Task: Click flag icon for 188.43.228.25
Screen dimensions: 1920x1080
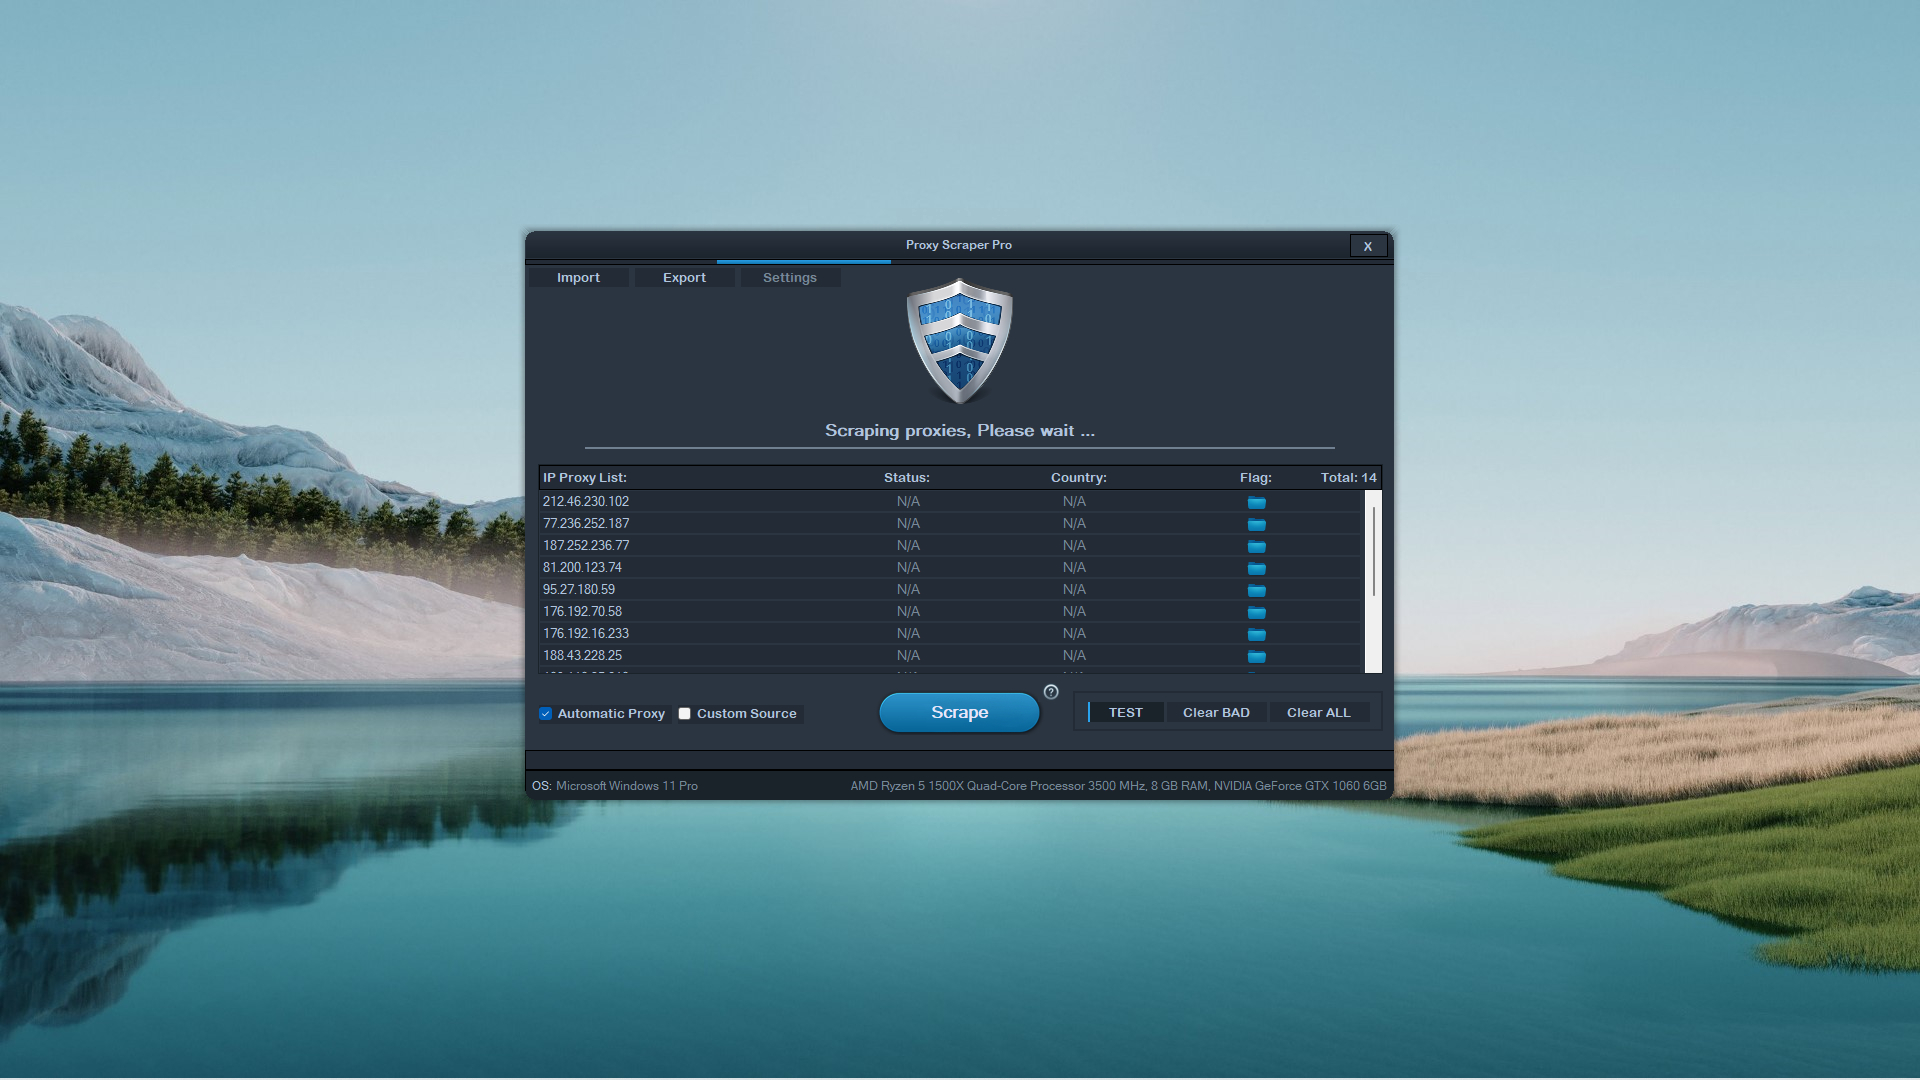Action: click(x=1257, y=656)
